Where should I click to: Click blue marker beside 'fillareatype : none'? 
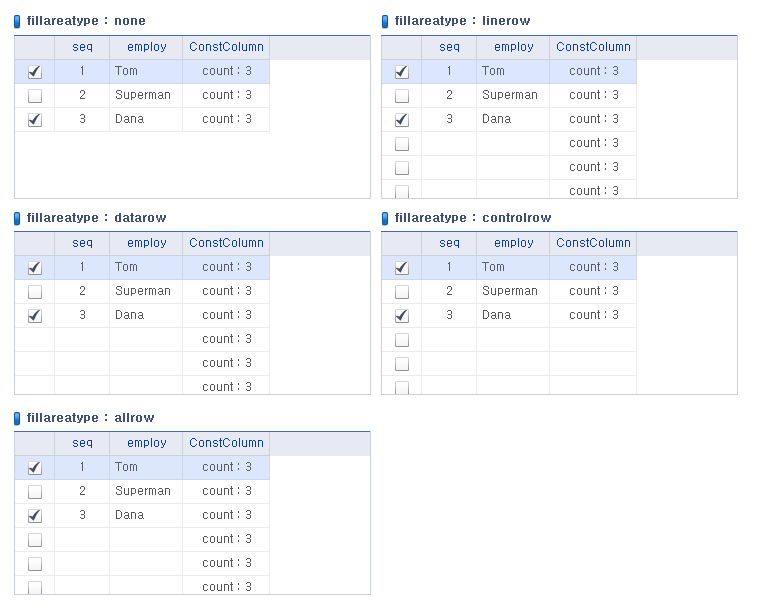coord(17,21)
